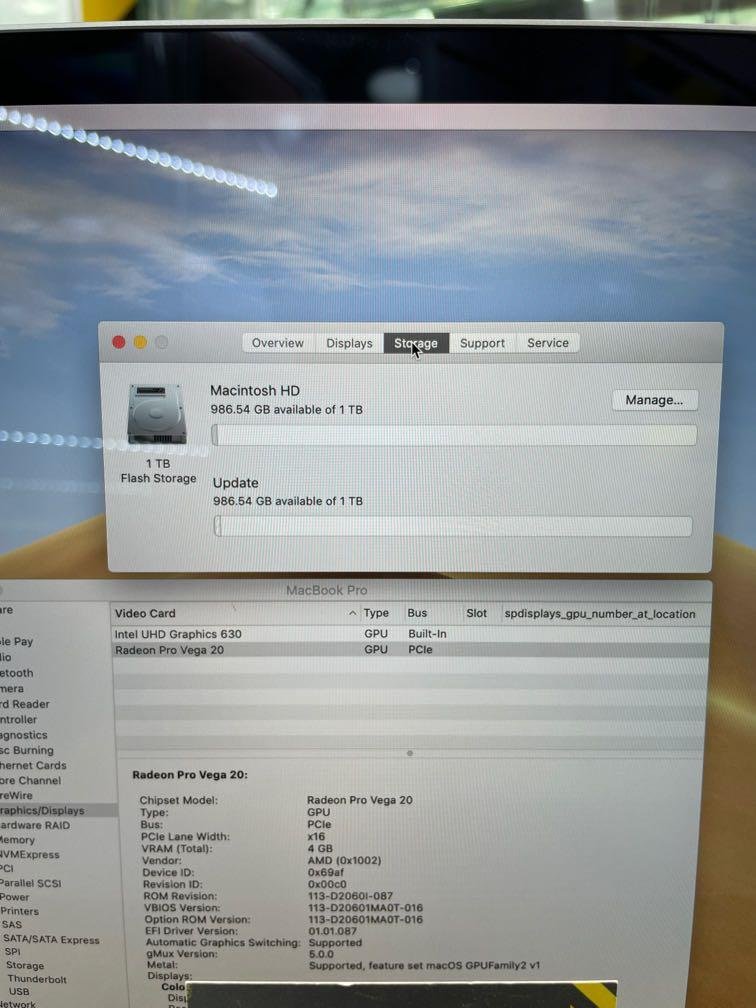
Task: Click spdisplays_gpu_number_at_location column header
Action: [600, 614]
